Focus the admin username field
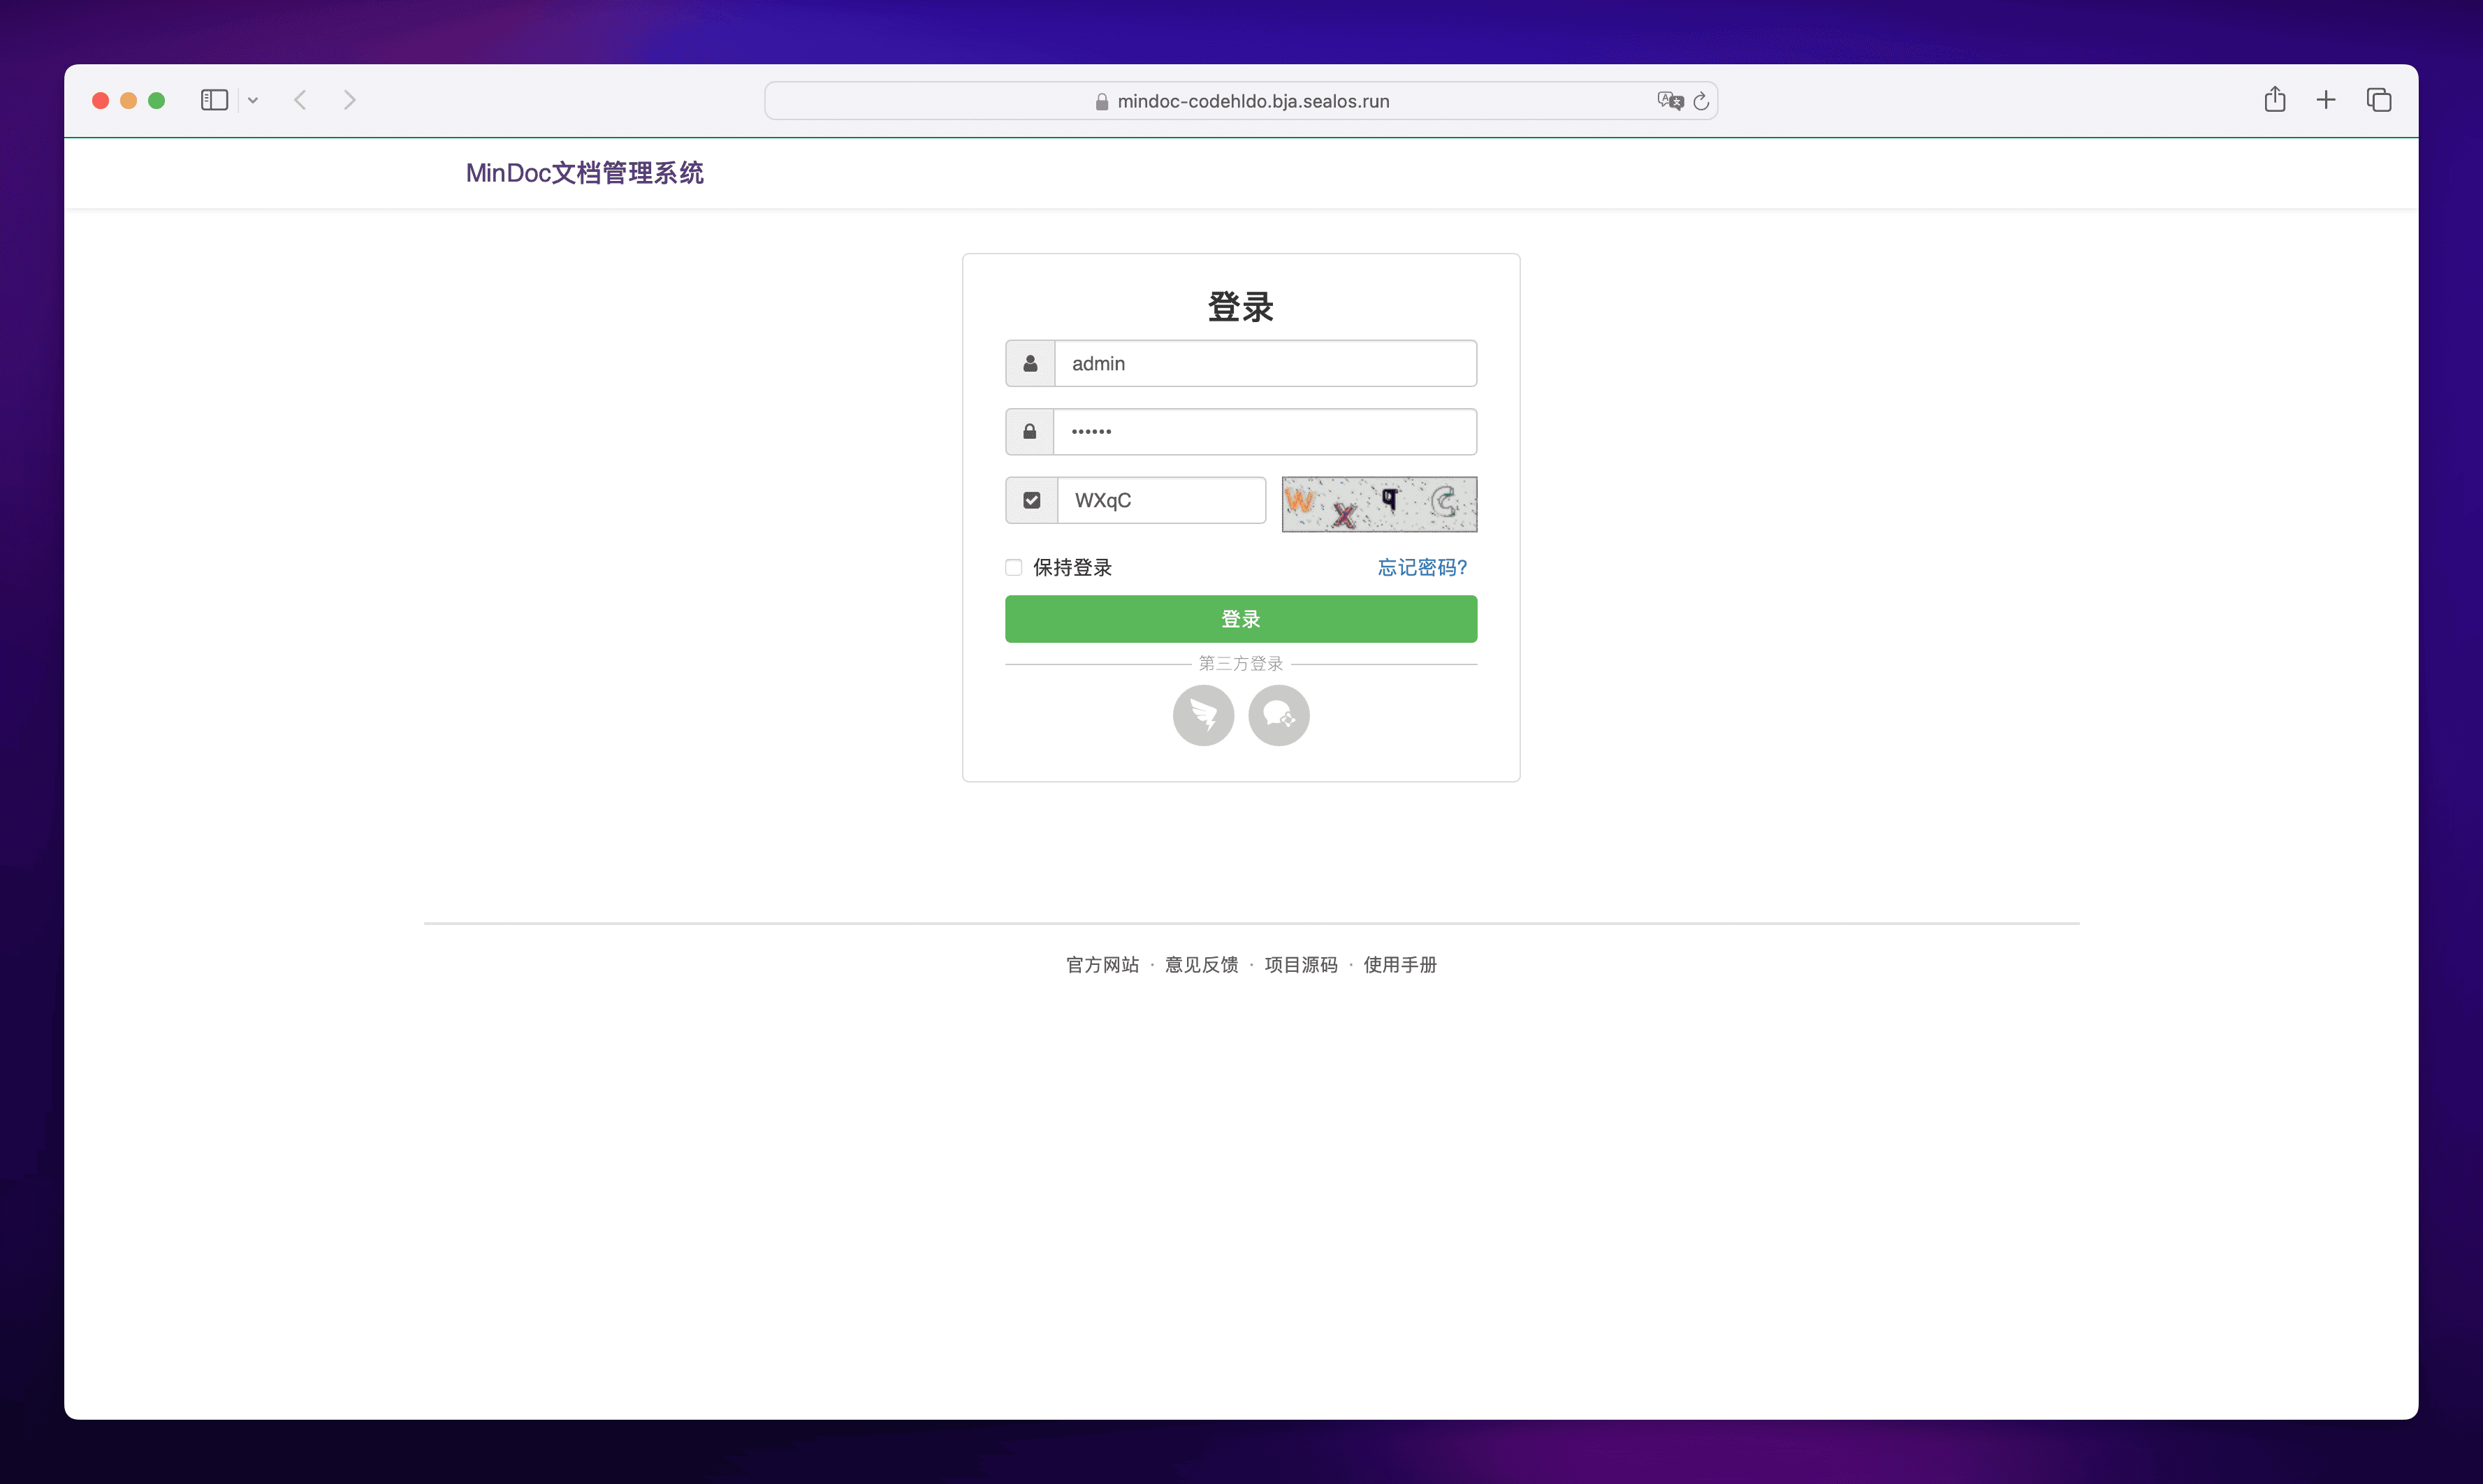Screen dimensions: 2483x1484 pyautogui.click(x=1264, y=364)
